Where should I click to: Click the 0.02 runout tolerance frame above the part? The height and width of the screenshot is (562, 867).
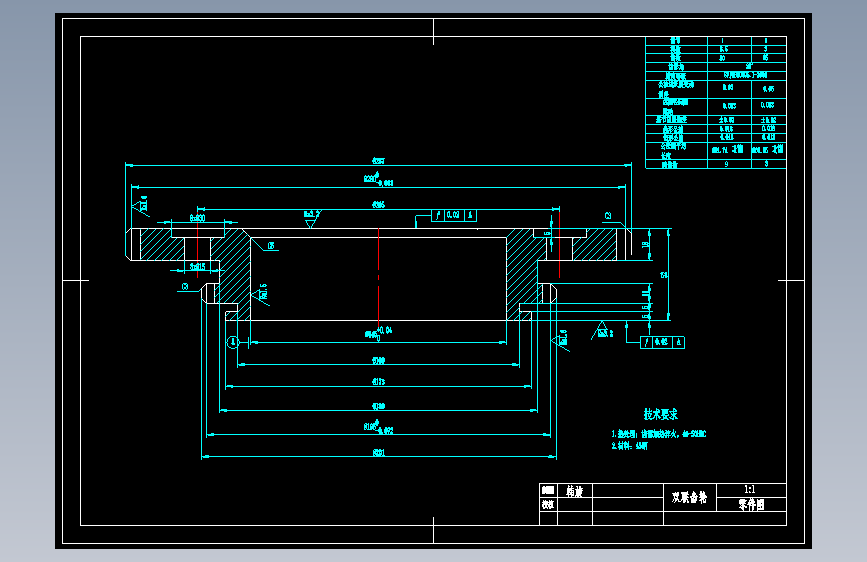(x=454, y=215)
